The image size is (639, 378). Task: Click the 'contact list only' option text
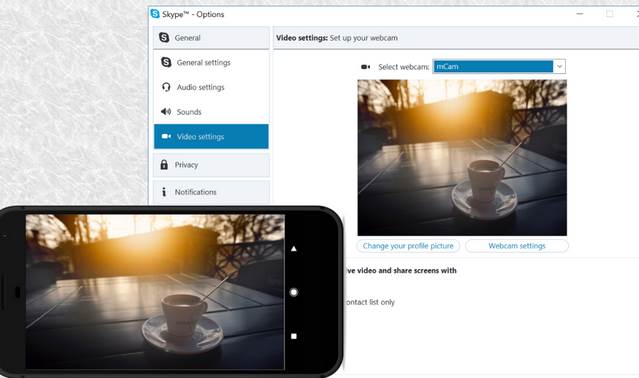(370, 302)
